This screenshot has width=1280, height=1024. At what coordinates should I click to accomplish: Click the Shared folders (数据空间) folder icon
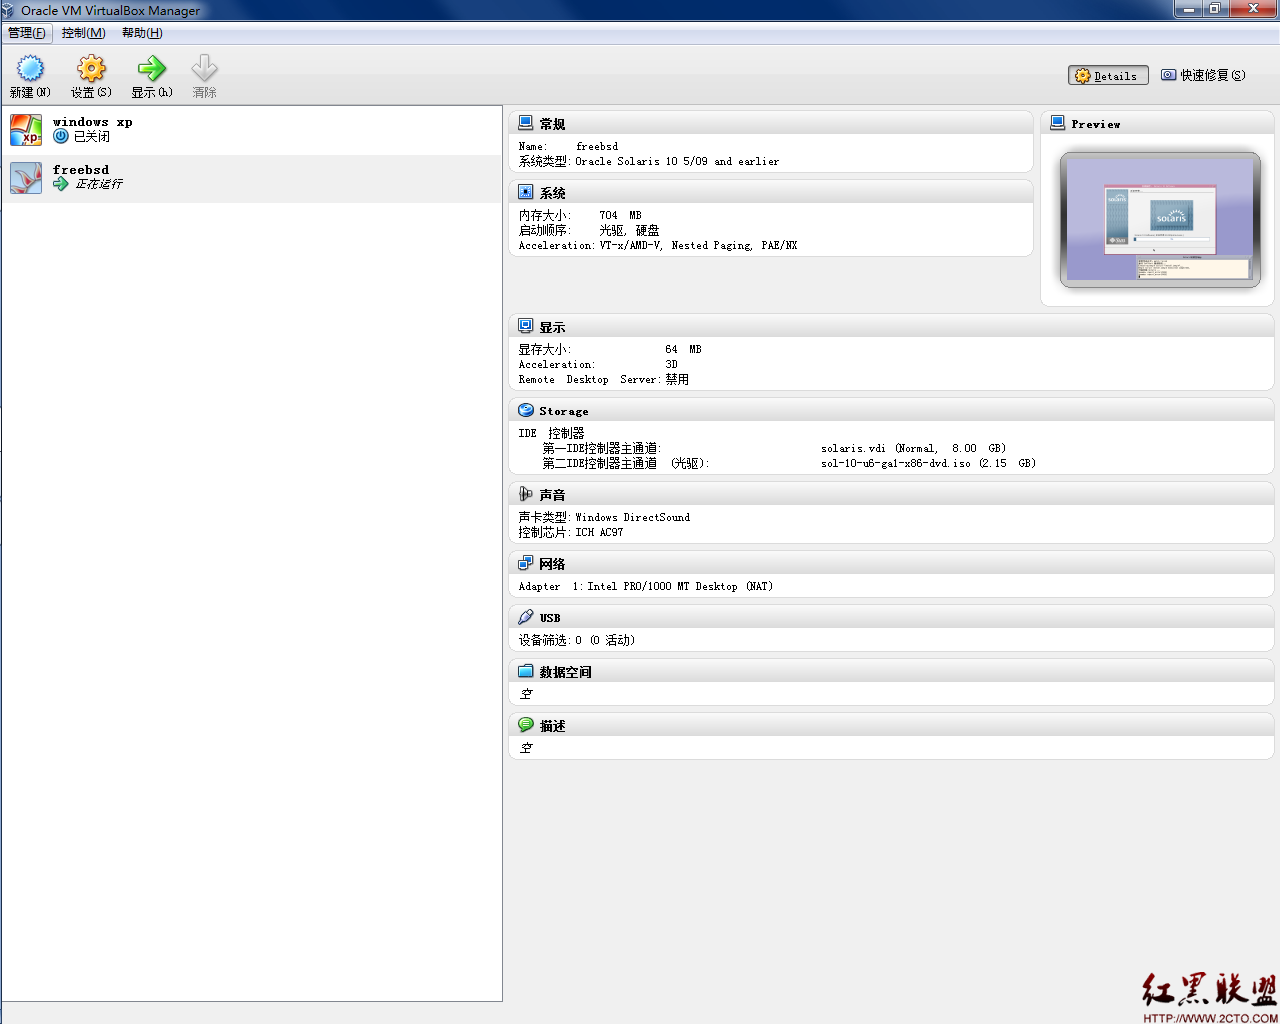click(526, 671)
